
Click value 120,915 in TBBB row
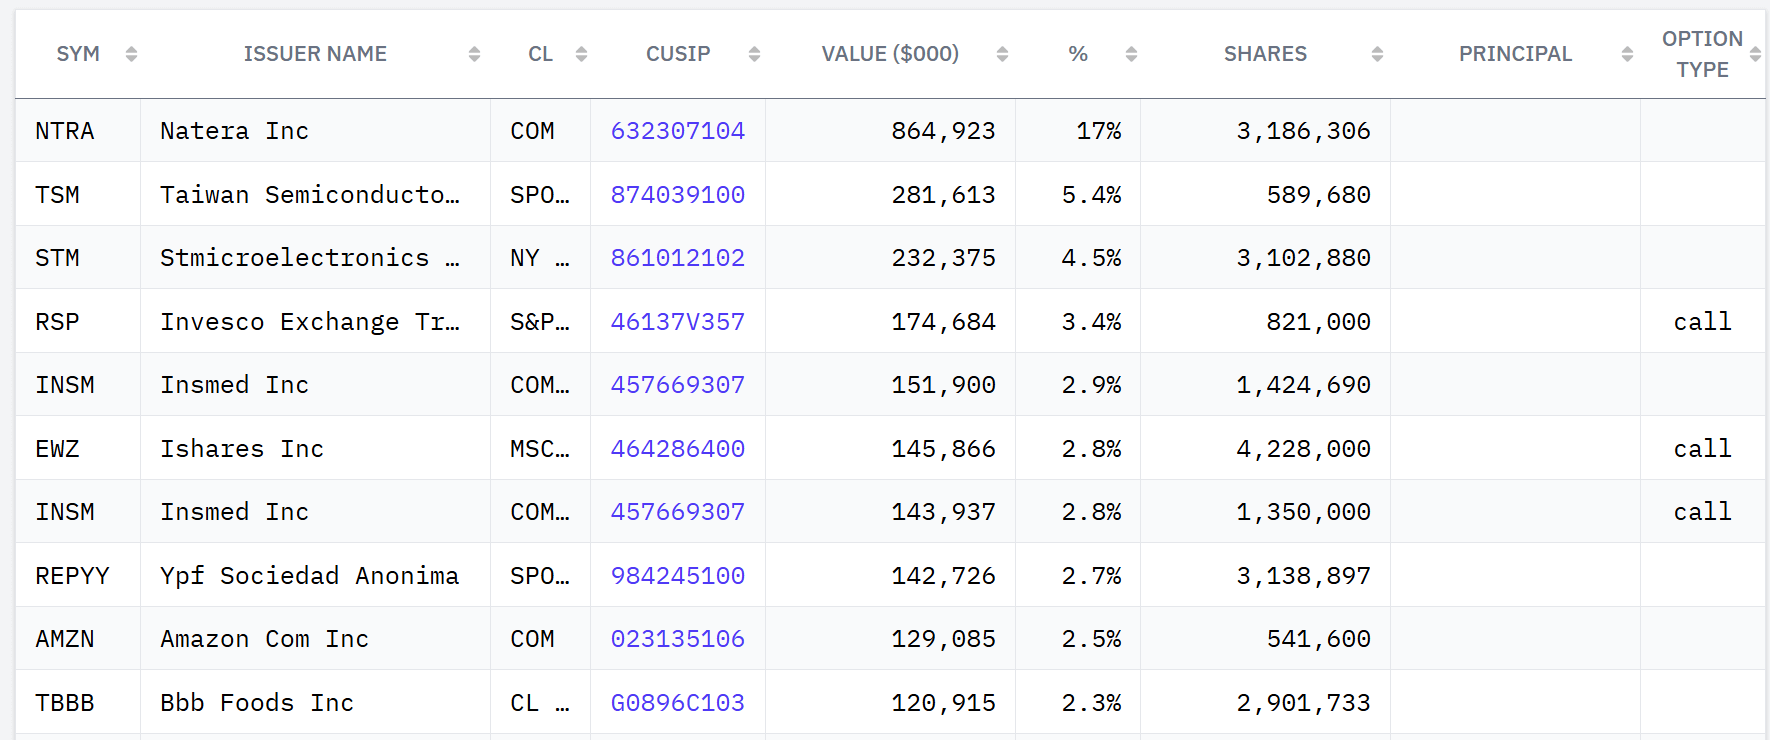943,703
